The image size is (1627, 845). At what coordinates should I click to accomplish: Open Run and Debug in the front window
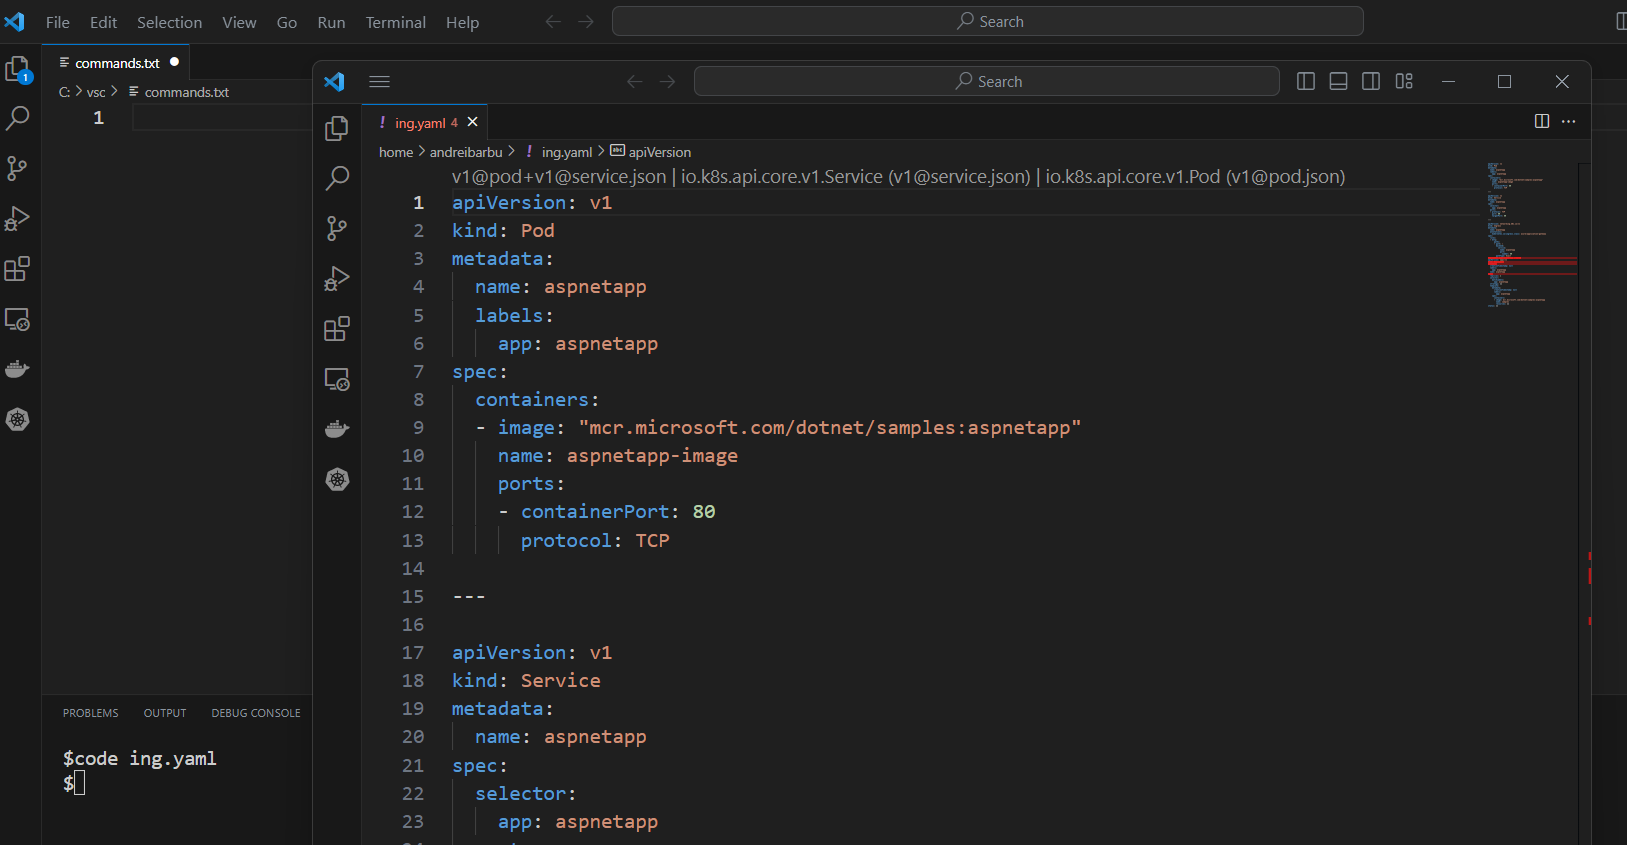[337, 279]
